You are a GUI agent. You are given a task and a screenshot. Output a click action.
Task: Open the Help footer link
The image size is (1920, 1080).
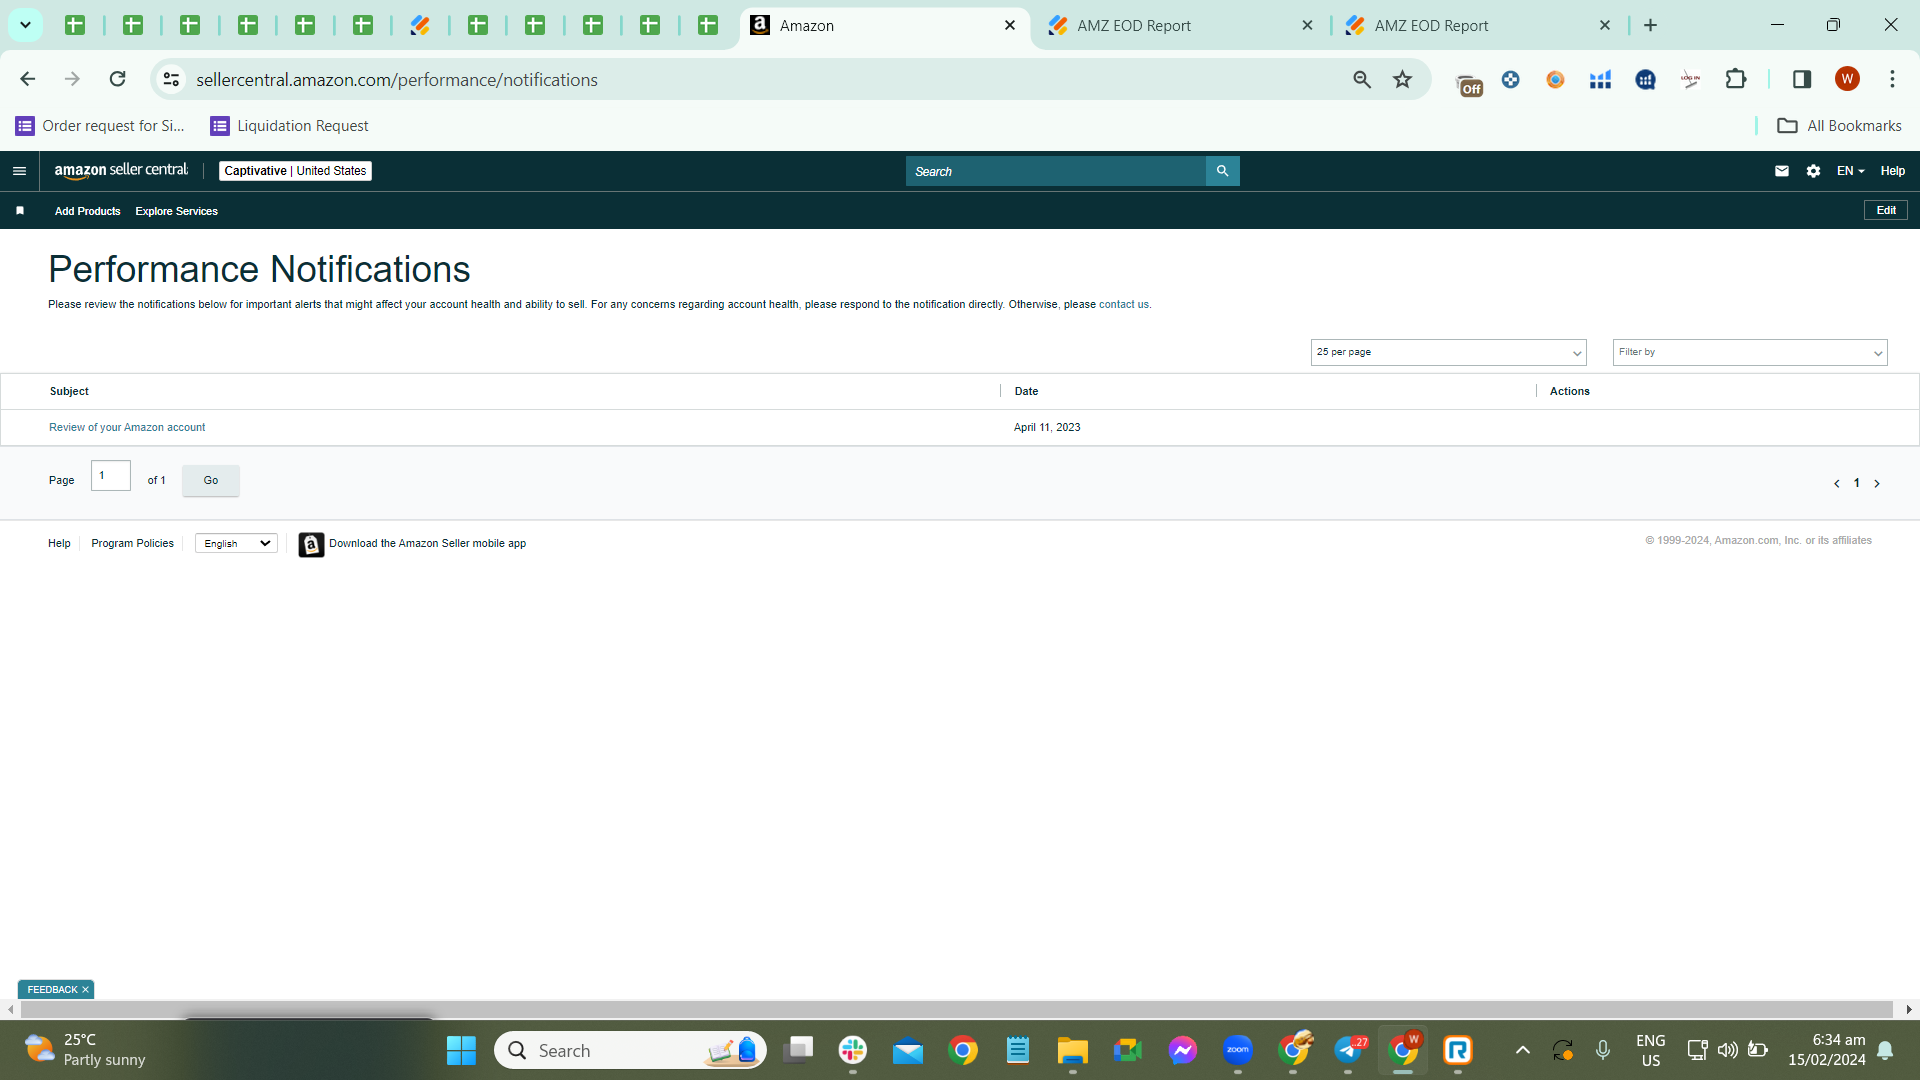tap(59, 544)
